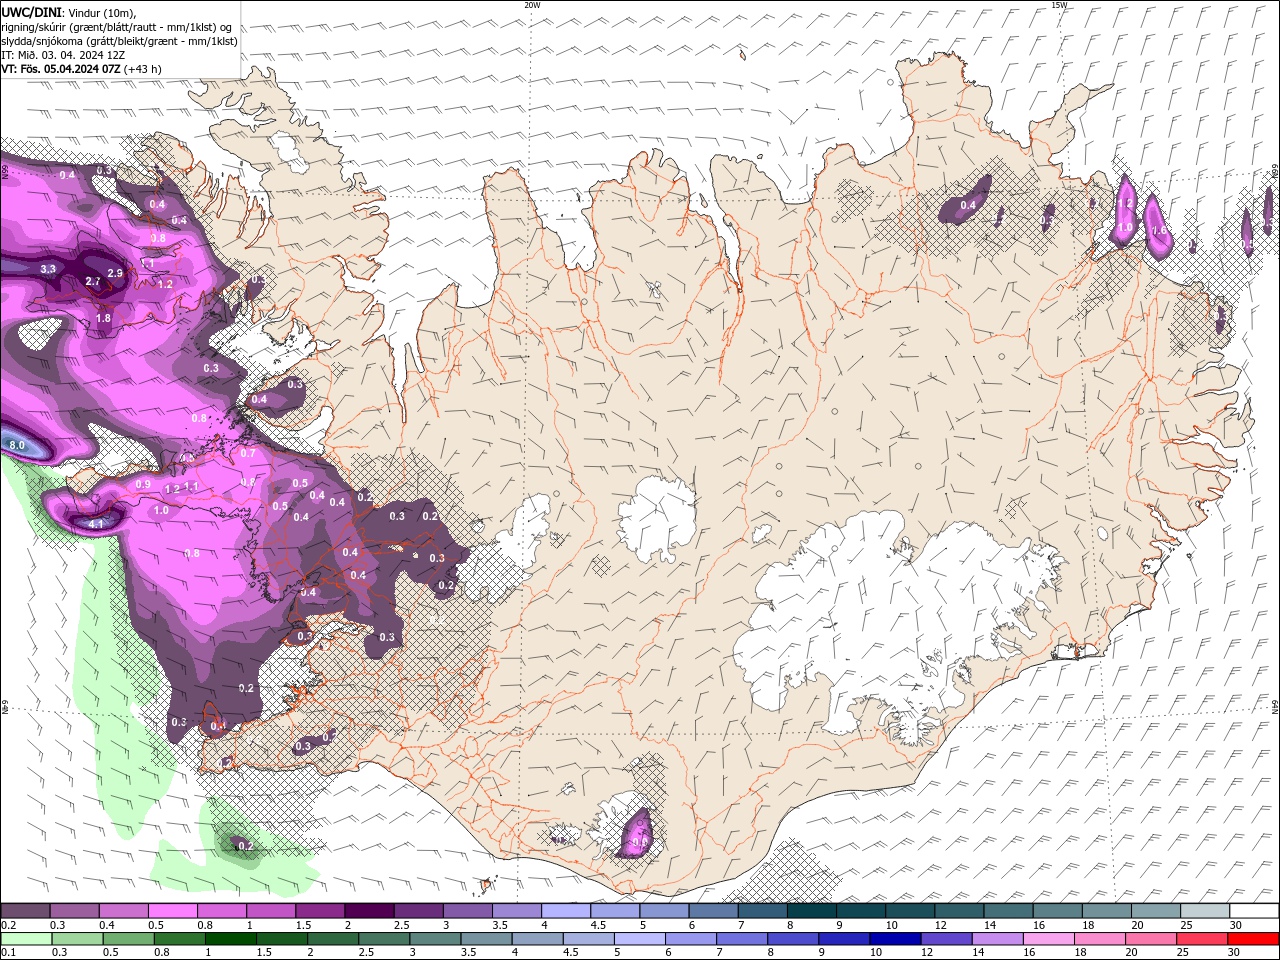The image size is (1280, 960).
Task: Click the initial time 'IT: Mið. 03. 04. 2024 12Z'
Action: (63, 55)
